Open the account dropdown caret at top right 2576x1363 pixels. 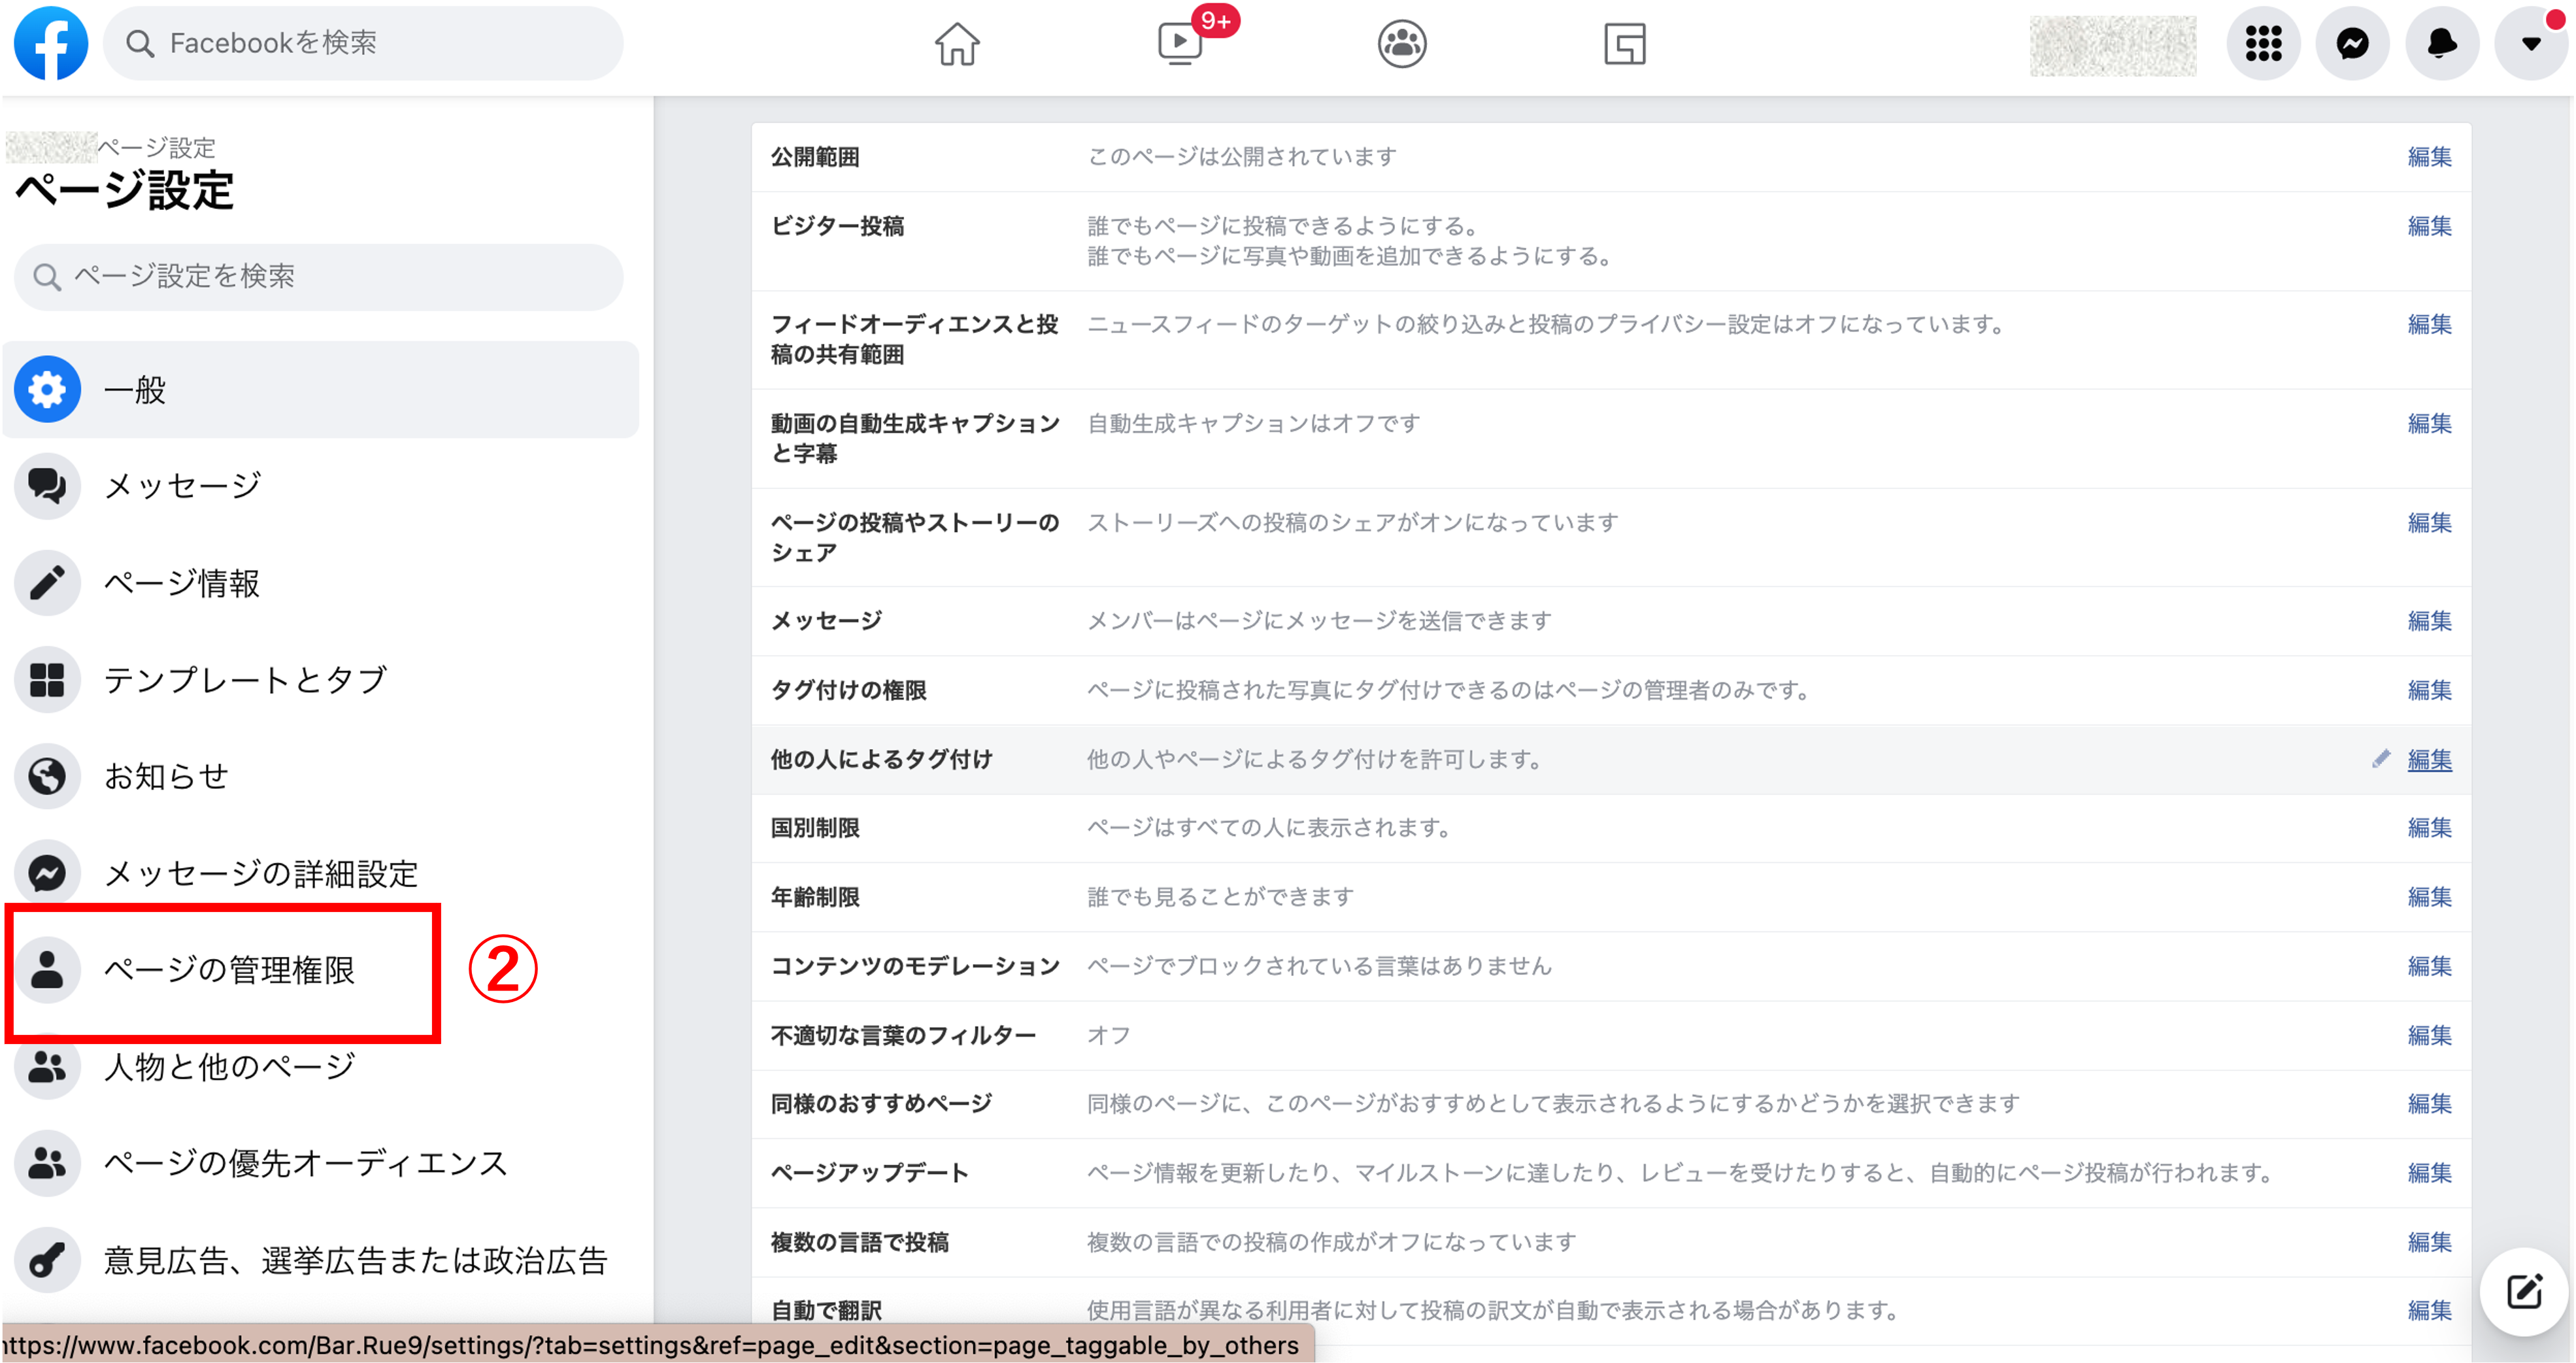click(2530, 43)
